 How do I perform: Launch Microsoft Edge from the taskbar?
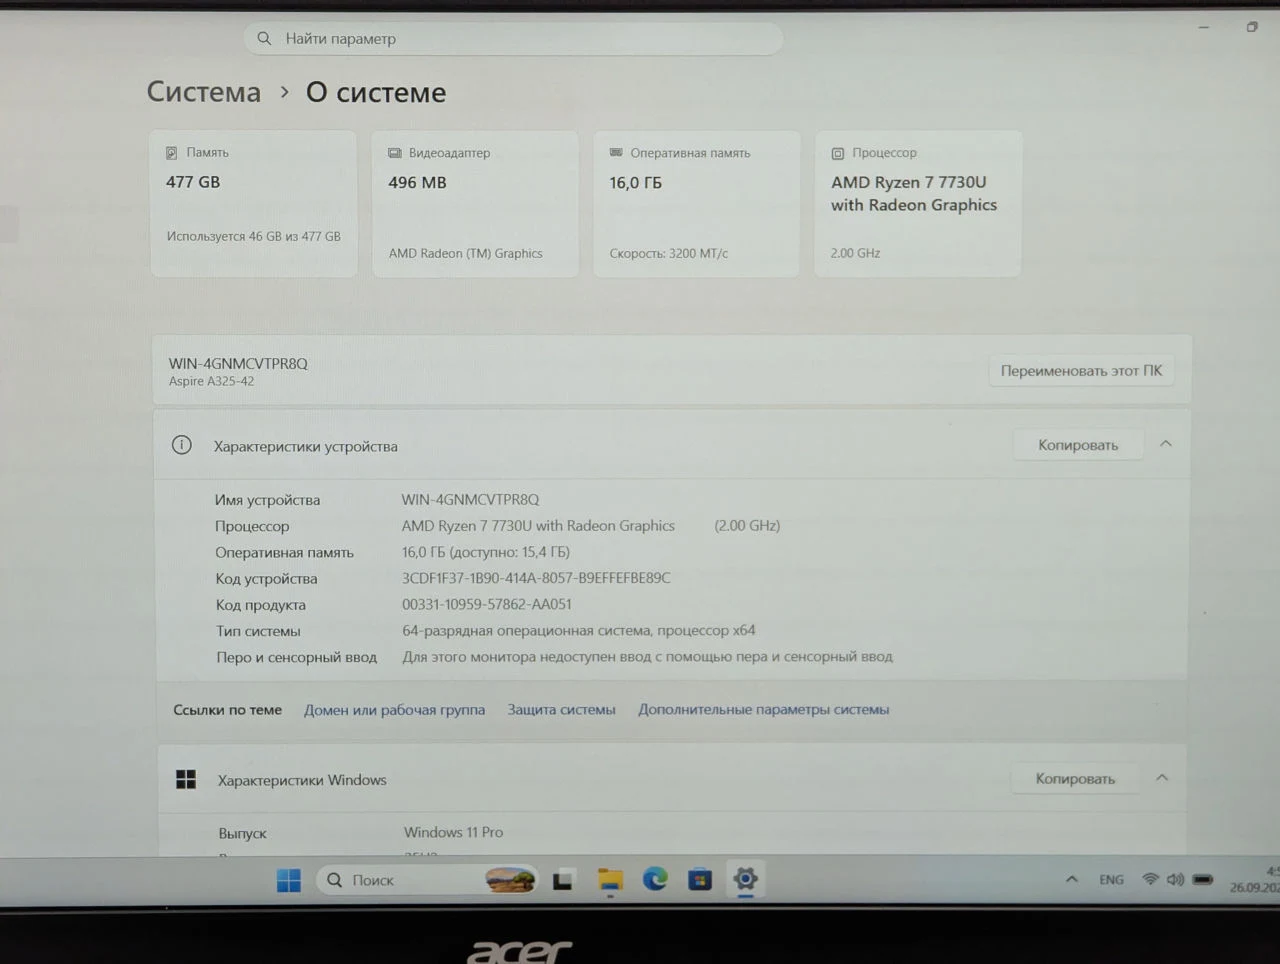point(655,879)
